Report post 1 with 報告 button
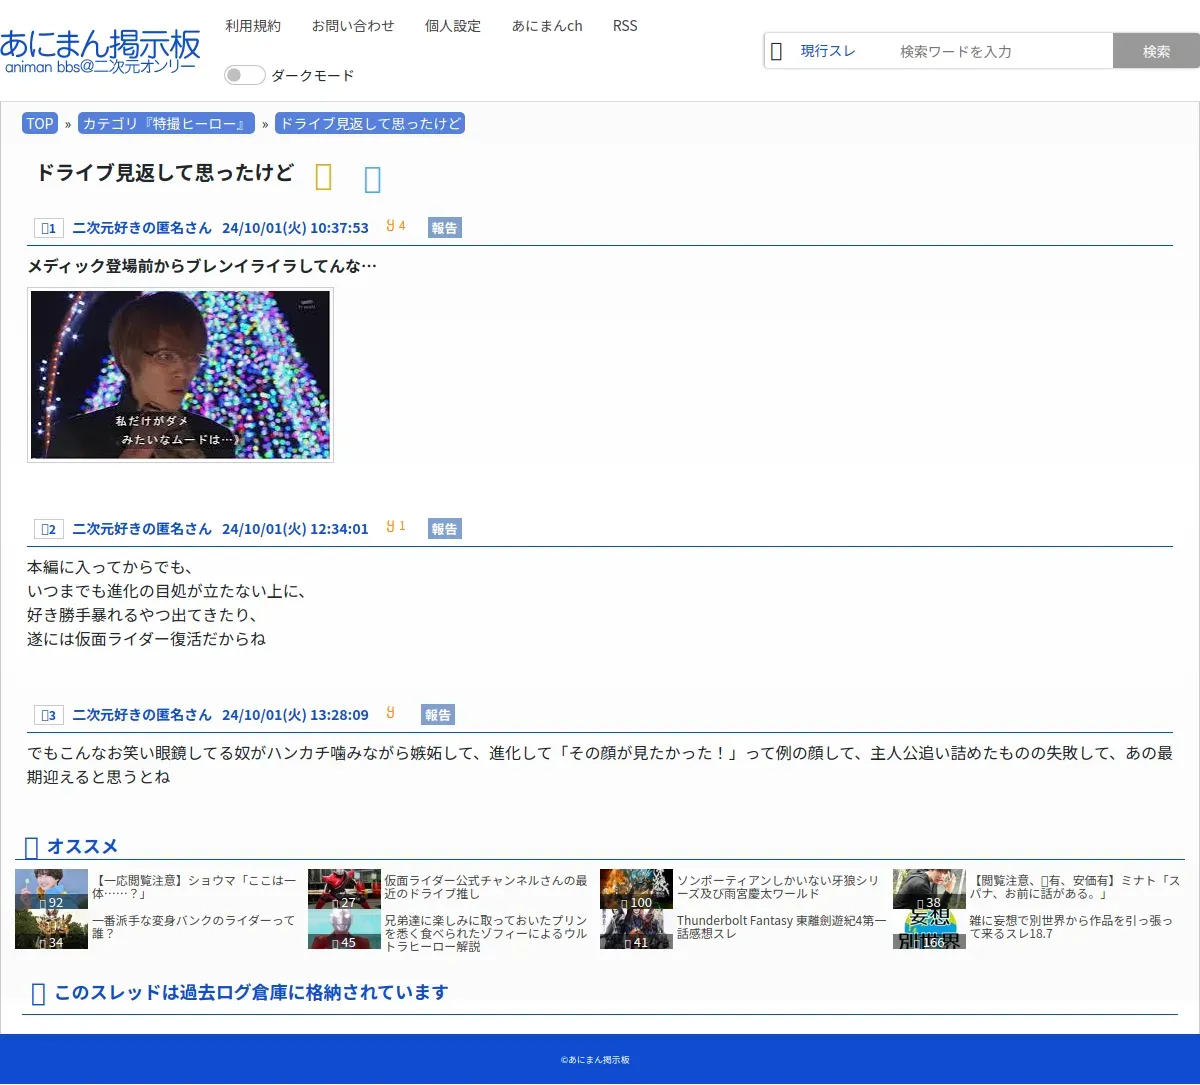 [x=445, y=228]
